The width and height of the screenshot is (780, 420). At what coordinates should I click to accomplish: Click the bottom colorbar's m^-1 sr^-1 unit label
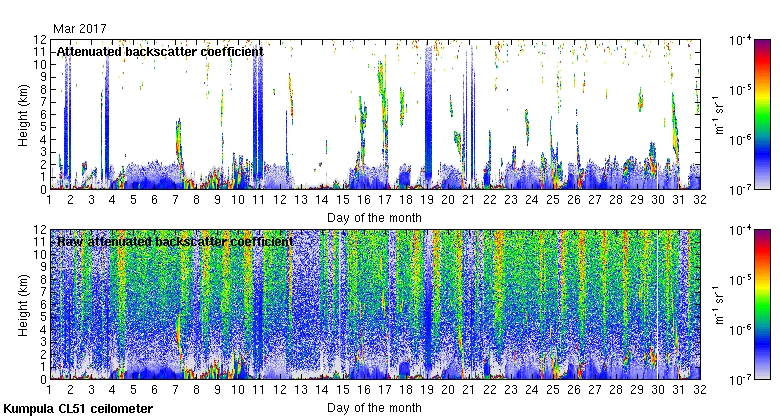pos(719,305)
